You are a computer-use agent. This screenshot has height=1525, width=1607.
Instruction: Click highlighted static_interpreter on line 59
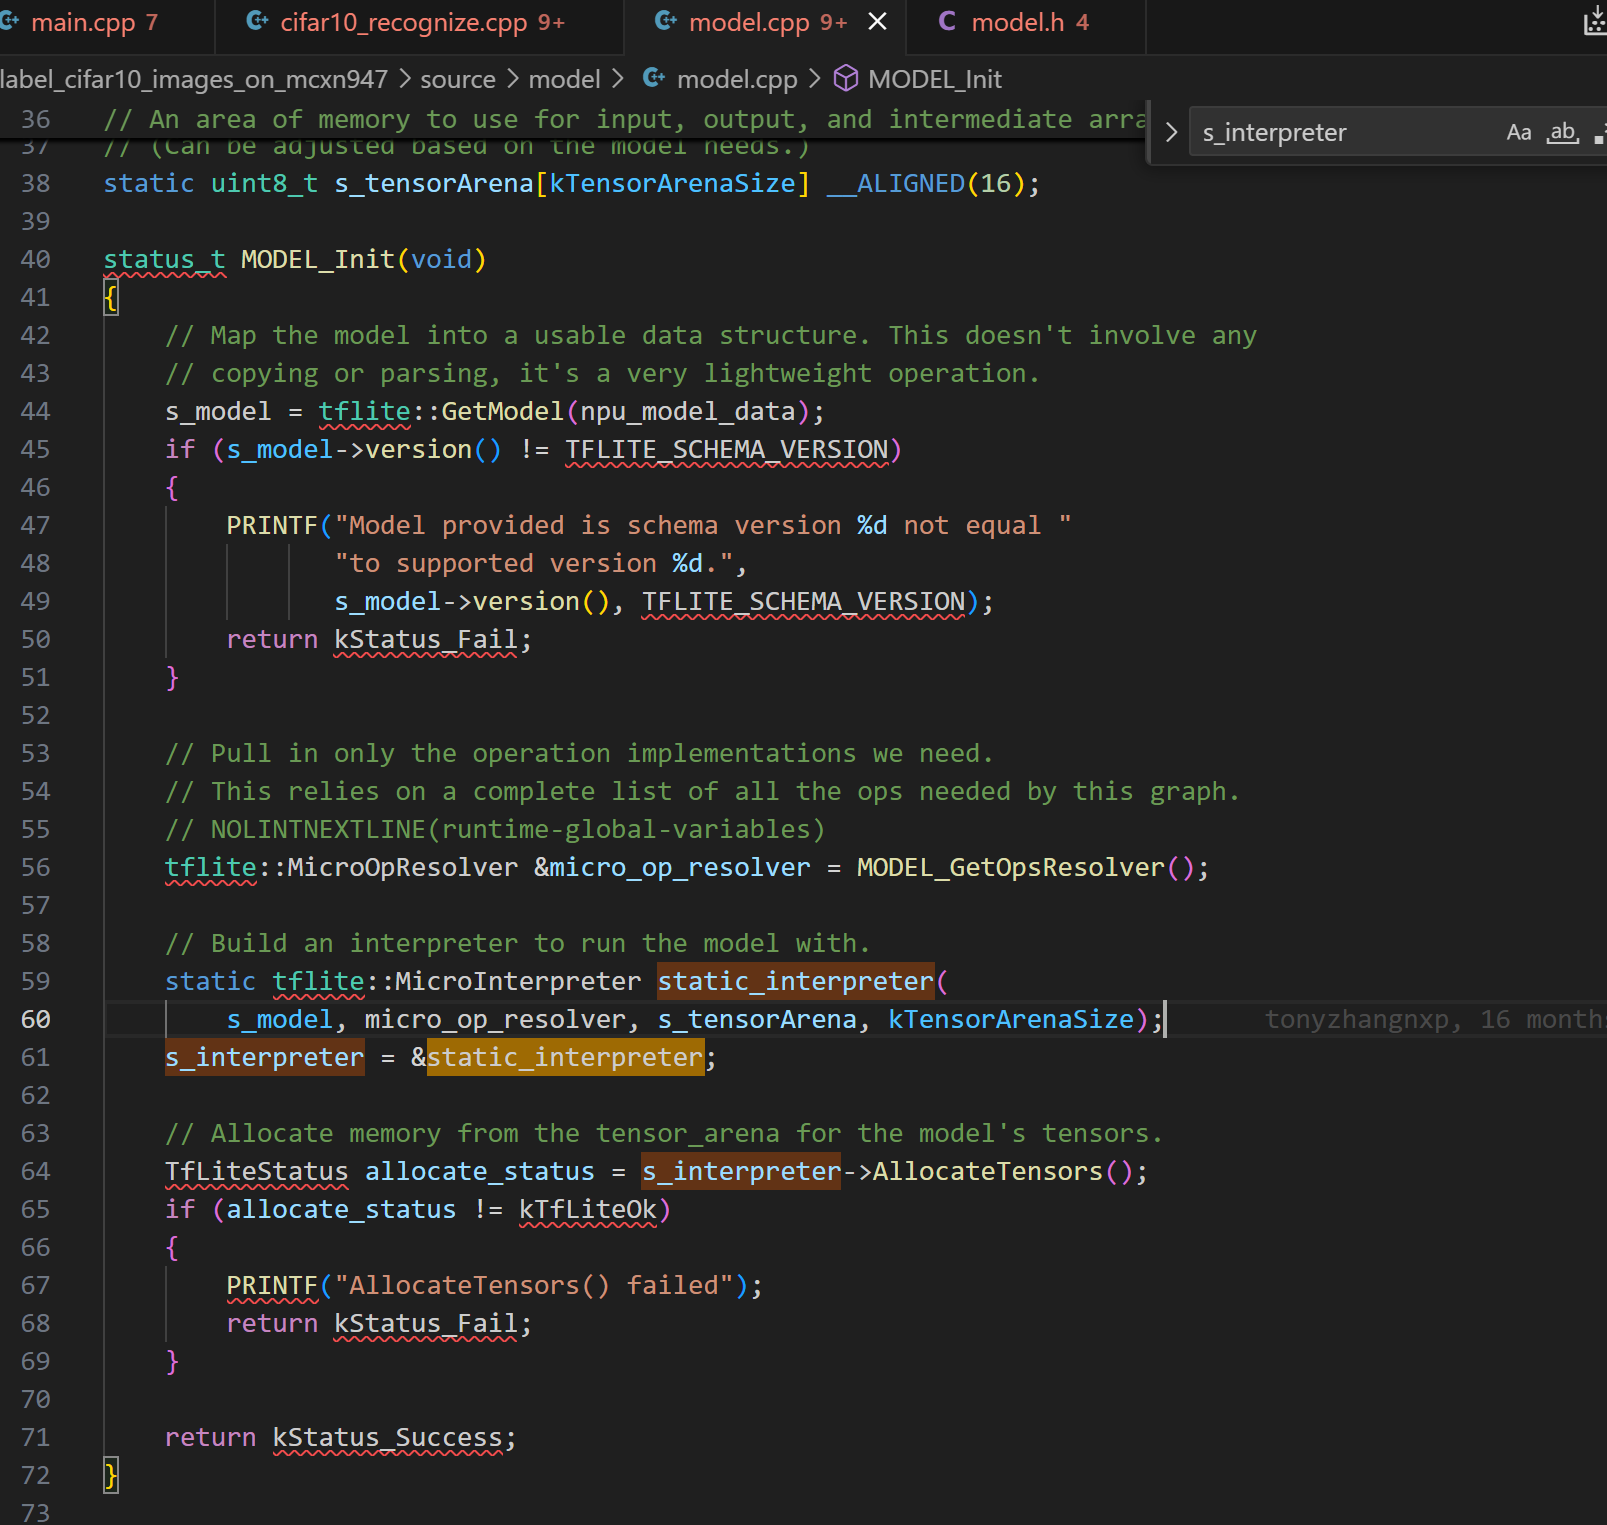(796, 981)
